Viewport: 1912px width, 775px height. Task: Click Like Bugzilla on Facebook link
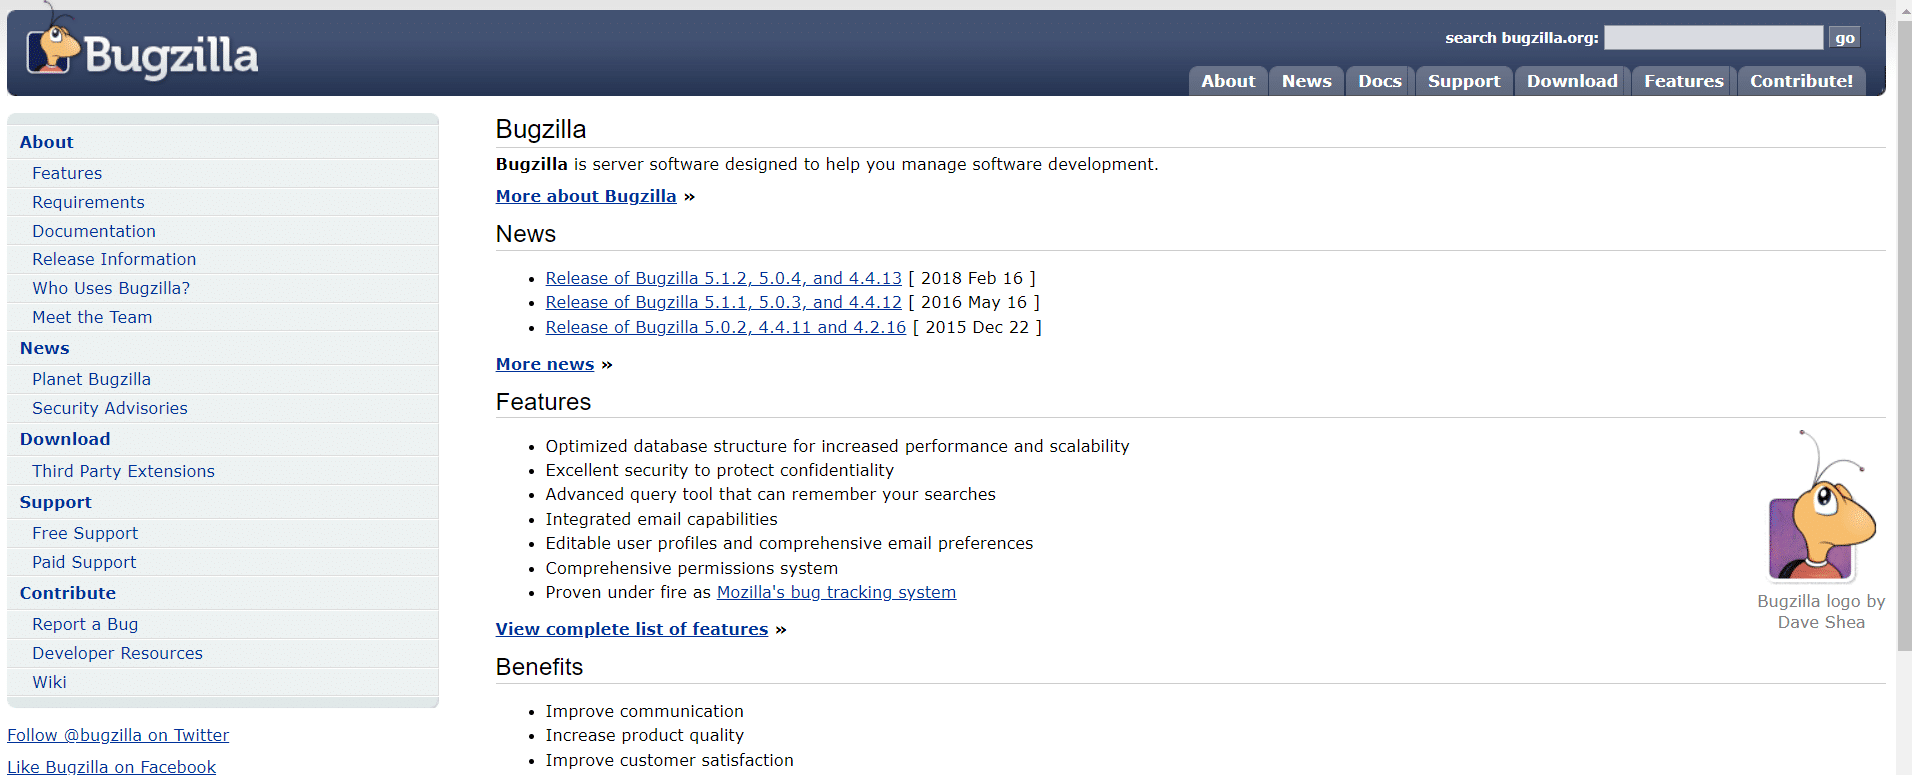click(x=111, y=767)
